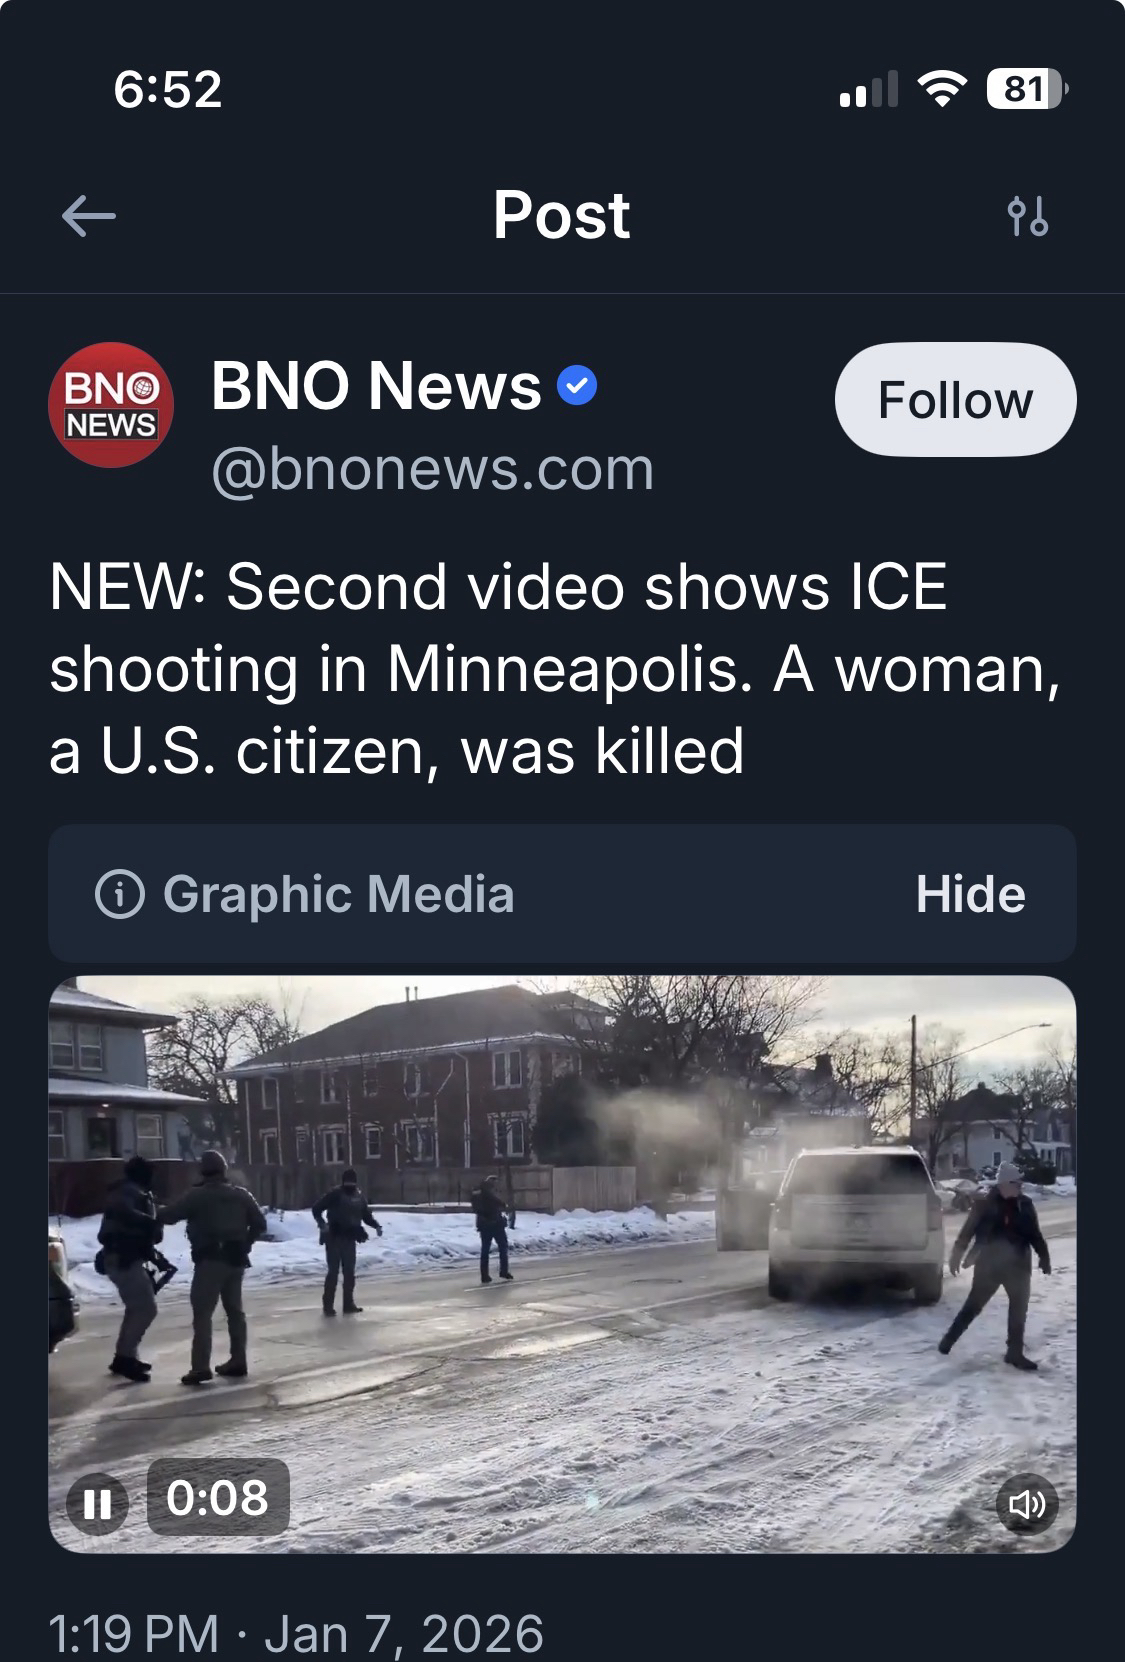The image size is (1125, 1662).
Task: Tap the 6:52 clock in status bar
Action: (168, 90)
